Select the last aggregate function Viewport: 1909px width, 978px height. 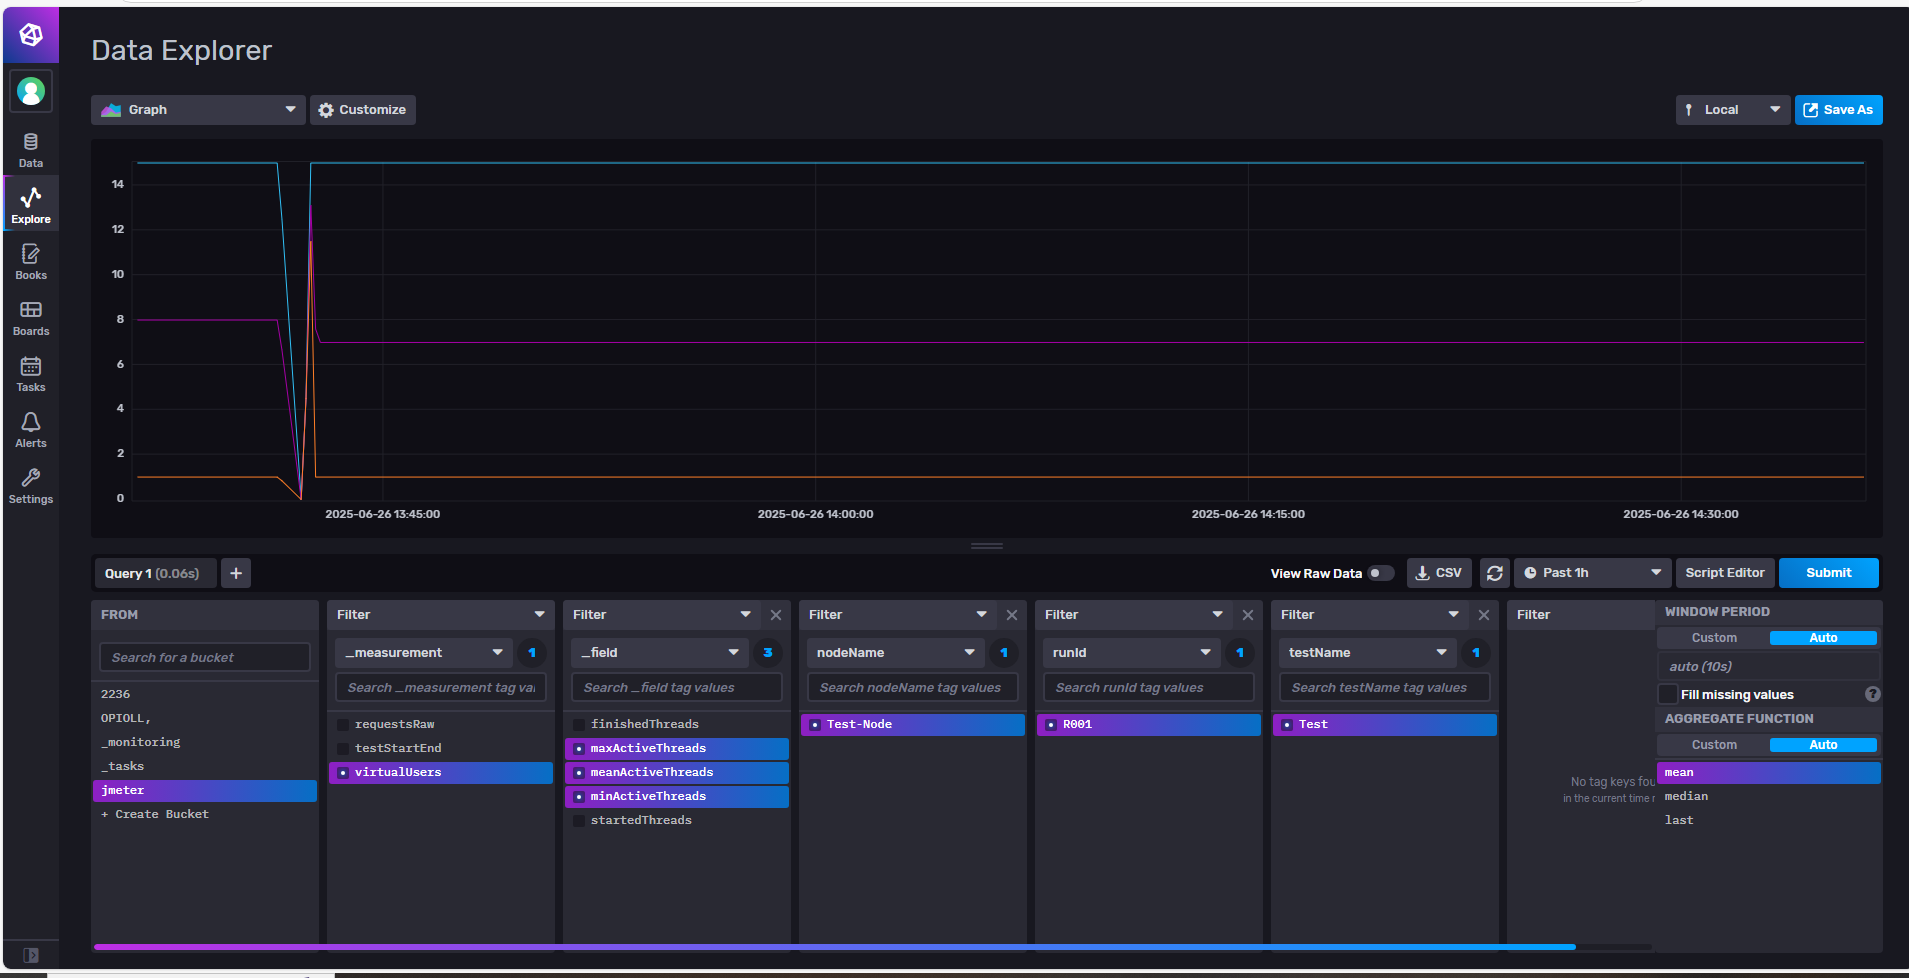[x=1768, y=821]
